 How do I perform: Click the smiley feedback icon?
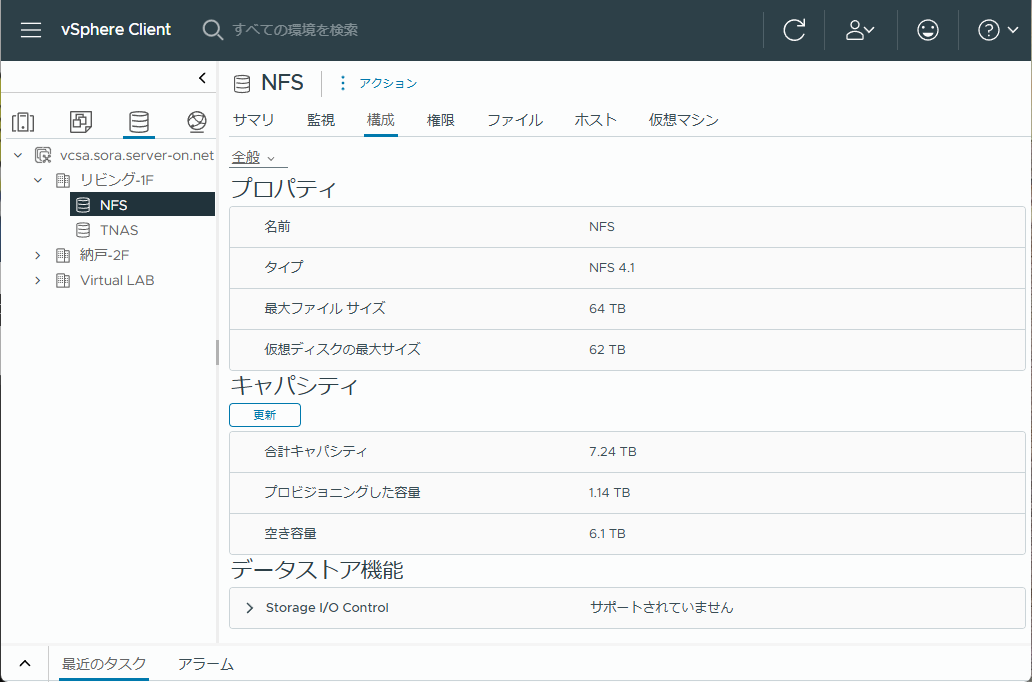point(927,30)
